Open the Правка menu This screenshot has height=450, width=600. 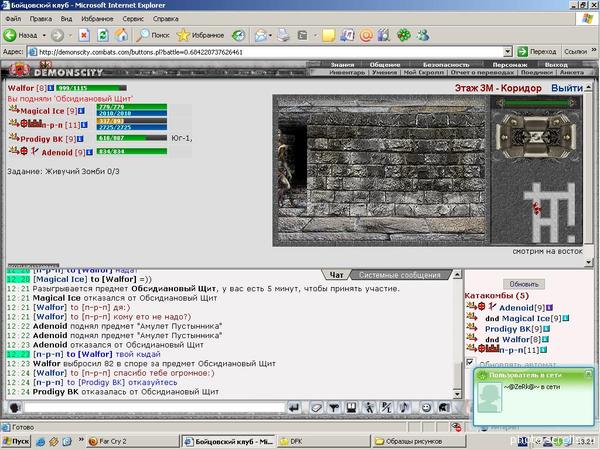coord(41,18)
